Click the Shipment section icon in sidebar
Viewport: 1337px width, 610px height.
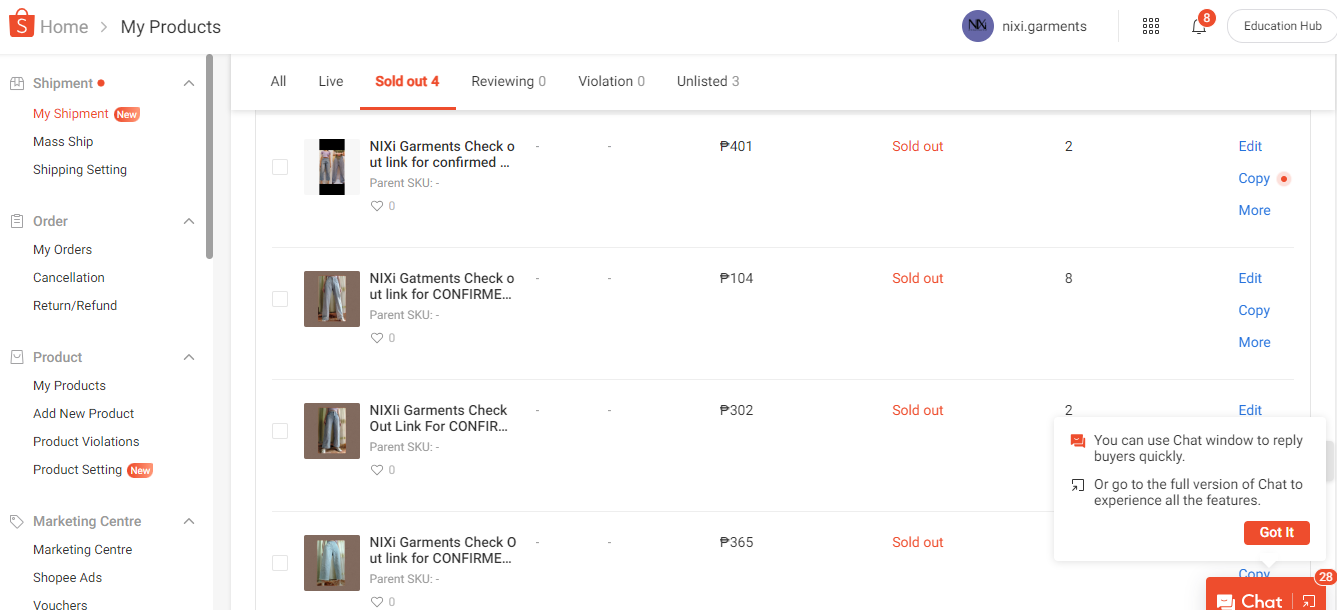click(17, 84)
